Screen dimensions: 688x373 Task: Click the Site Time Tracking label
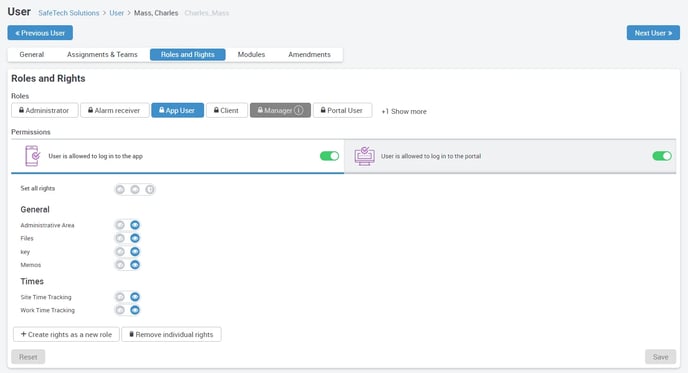(46, 297)
